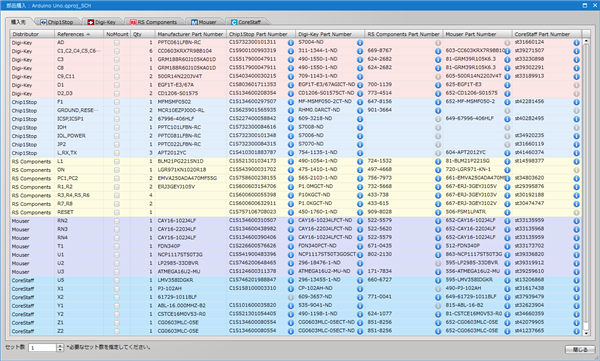Open CoreStaff info icon for st41237665

(576, 331)
